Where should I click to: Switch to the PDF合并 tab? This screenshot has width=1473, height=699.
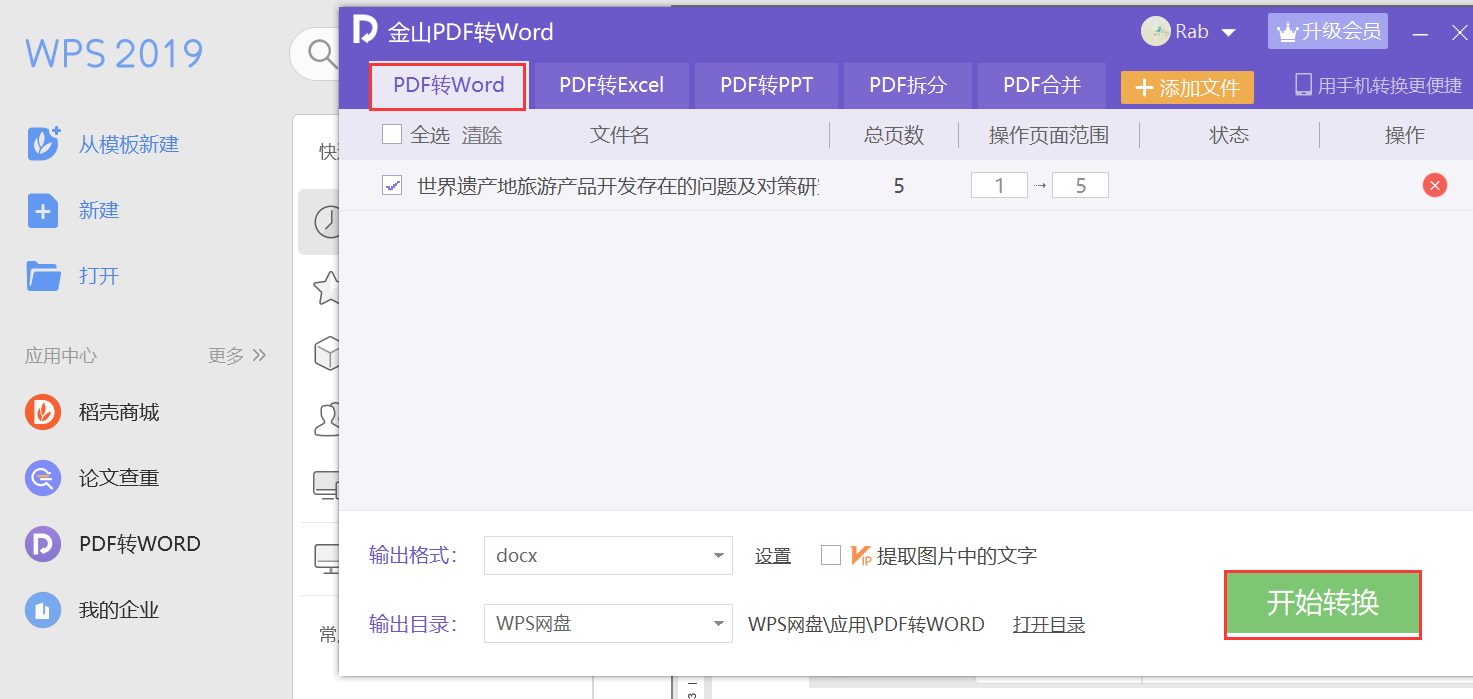1042,85
